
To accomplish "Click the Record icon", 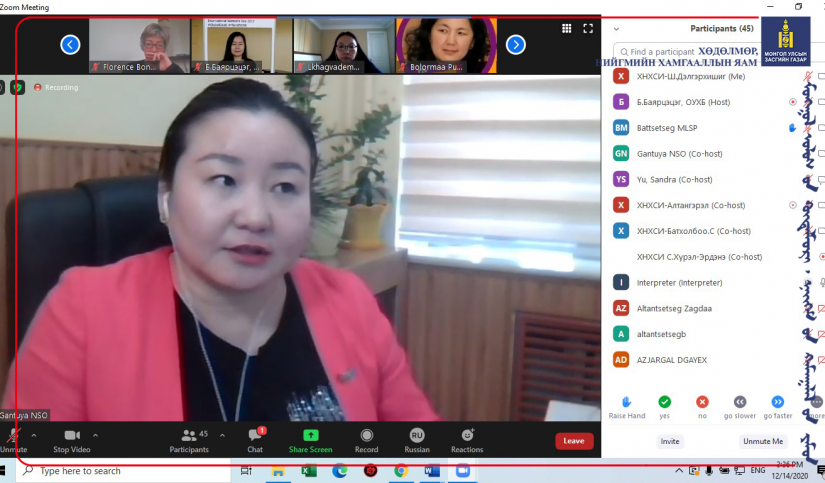I will (367, 435).
